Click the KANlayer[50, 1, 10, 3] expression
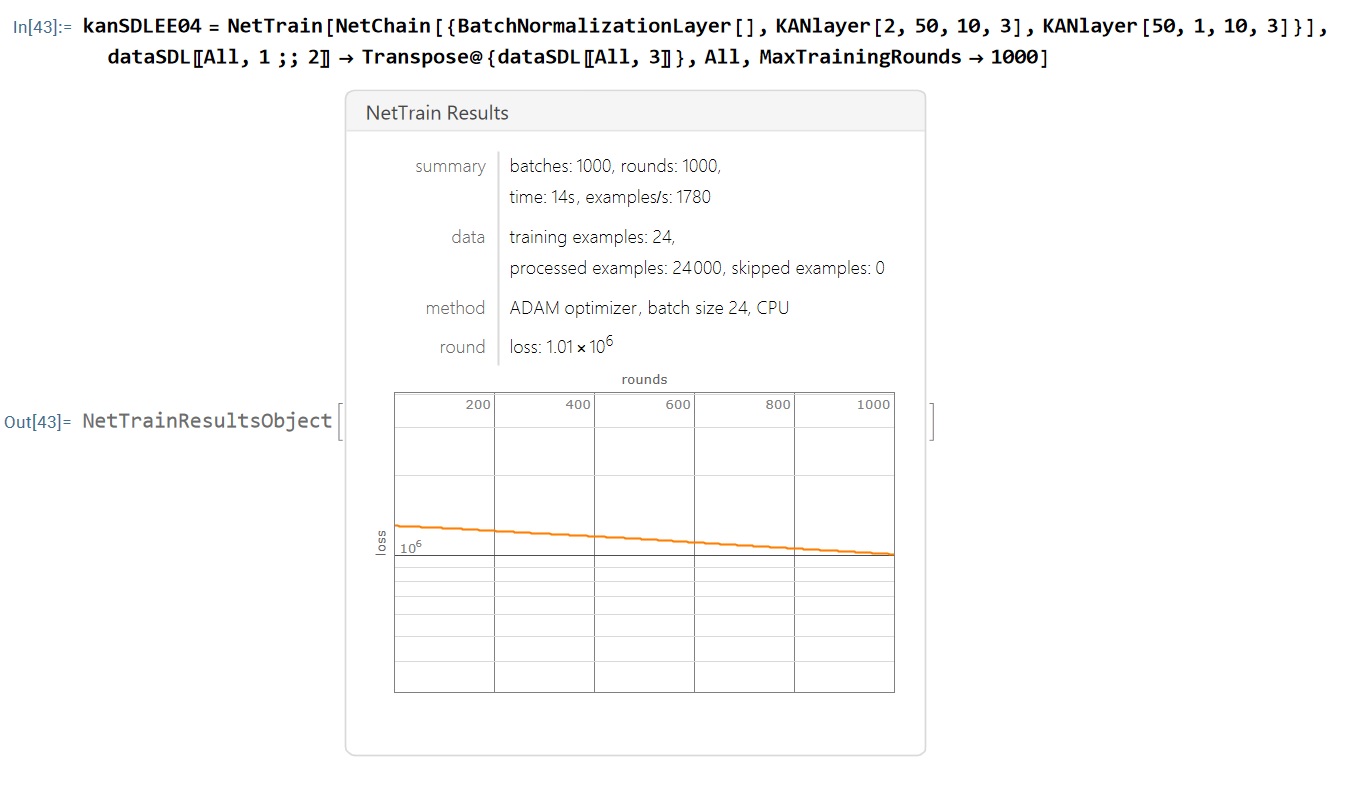The image size is (1352, 811). click(x=1165, y=27)
